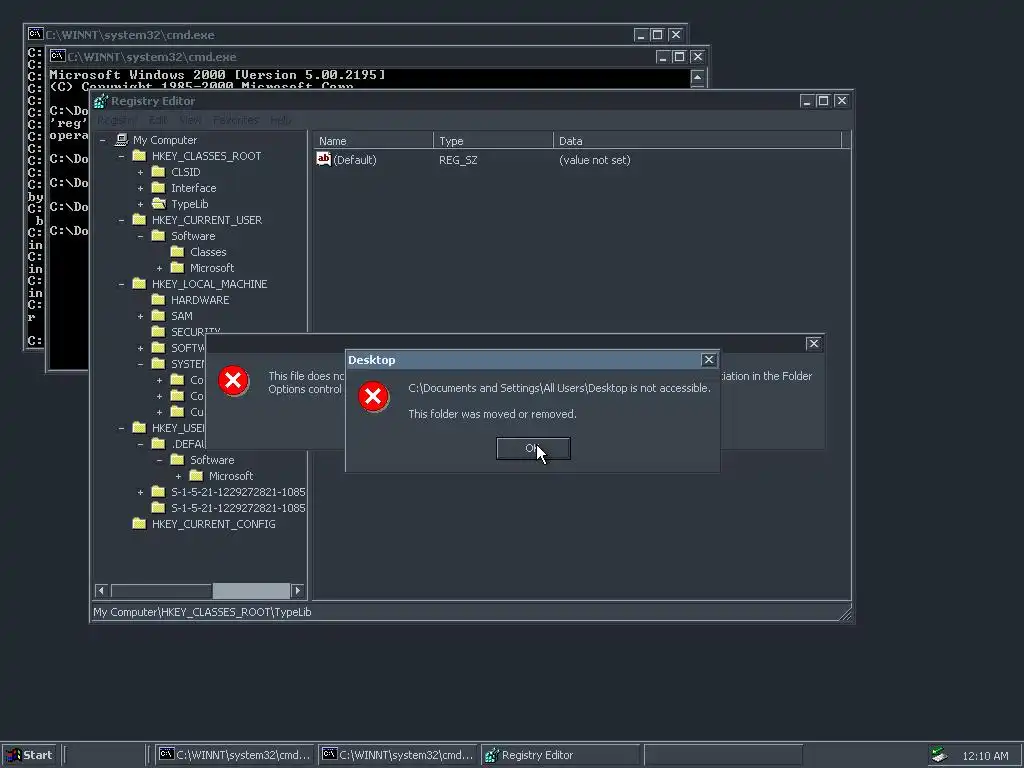Click the CLSID folder icon
1024x768 pixels.
[x=158, y=172]
